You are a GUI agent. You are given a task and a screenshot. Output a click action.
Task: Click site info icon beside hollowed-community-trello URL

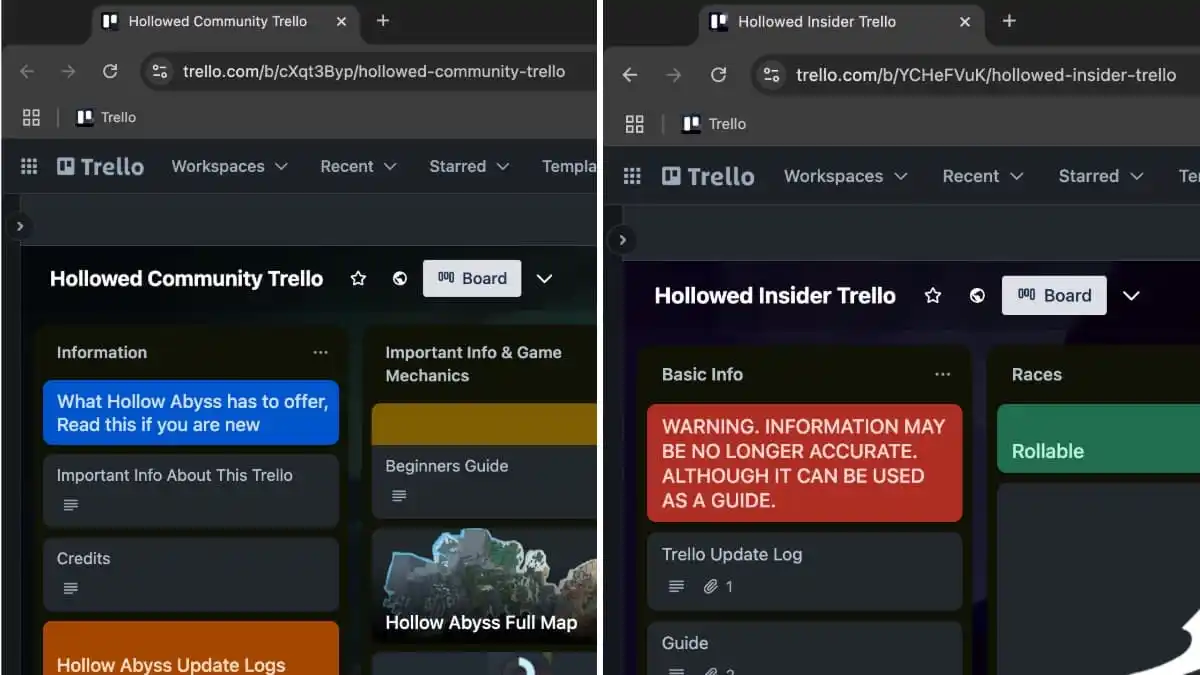pos(160,71)
